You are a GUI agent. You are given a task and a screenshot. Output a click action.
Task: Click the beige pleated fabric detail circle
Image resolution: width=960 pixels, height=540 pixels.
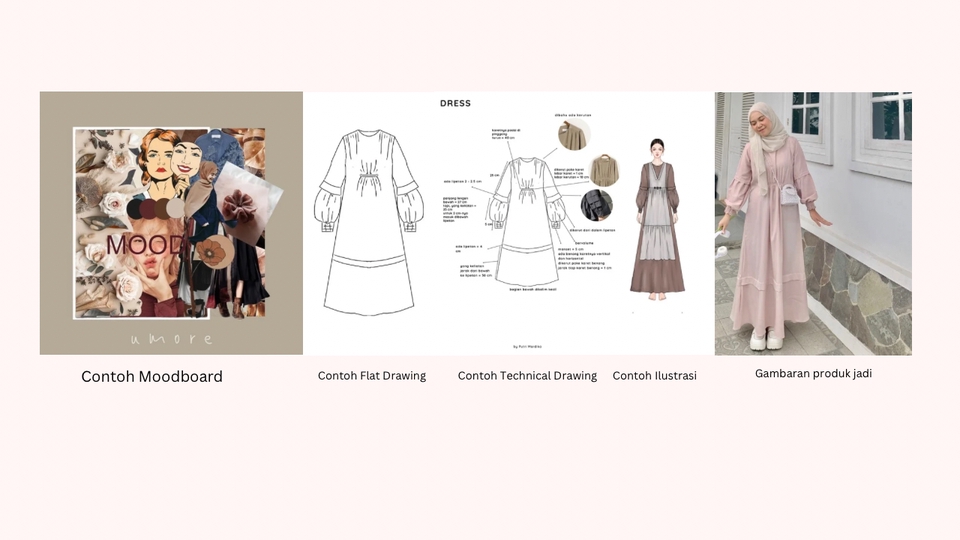click(574, 135)
